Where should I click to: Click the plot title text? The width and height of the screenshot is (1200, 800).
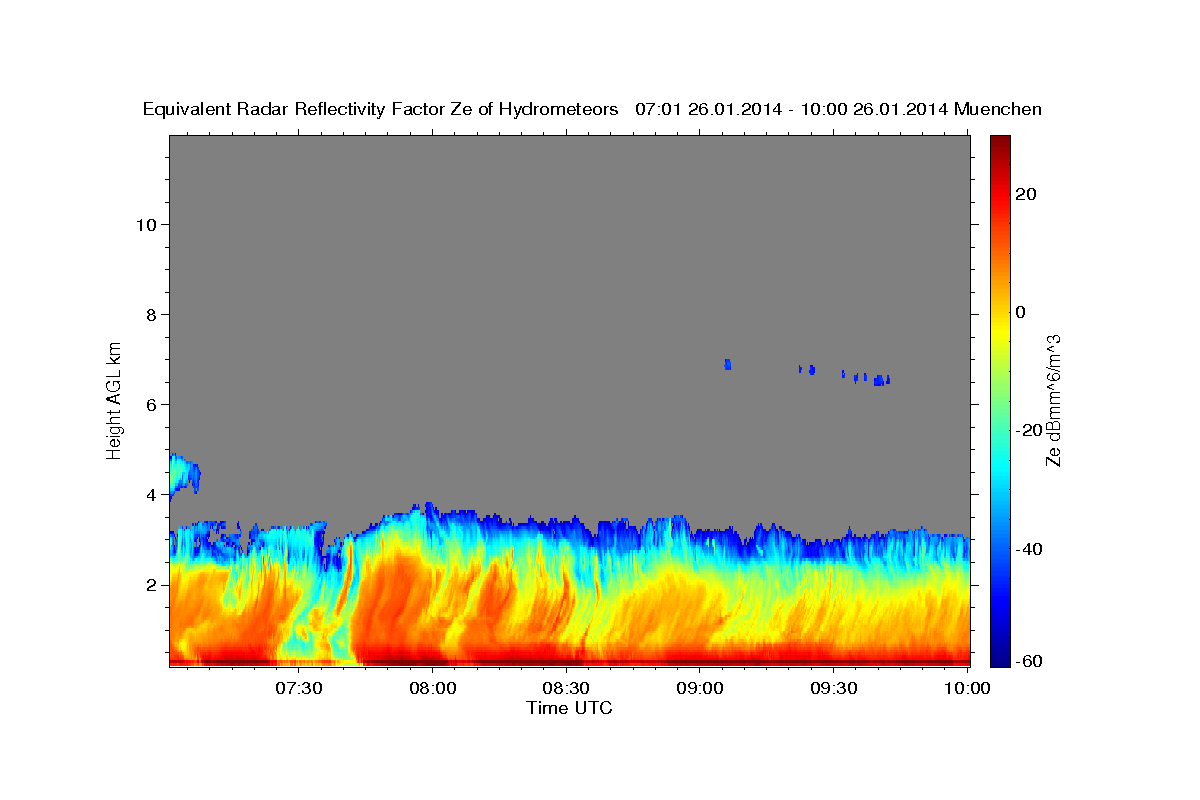592,109
